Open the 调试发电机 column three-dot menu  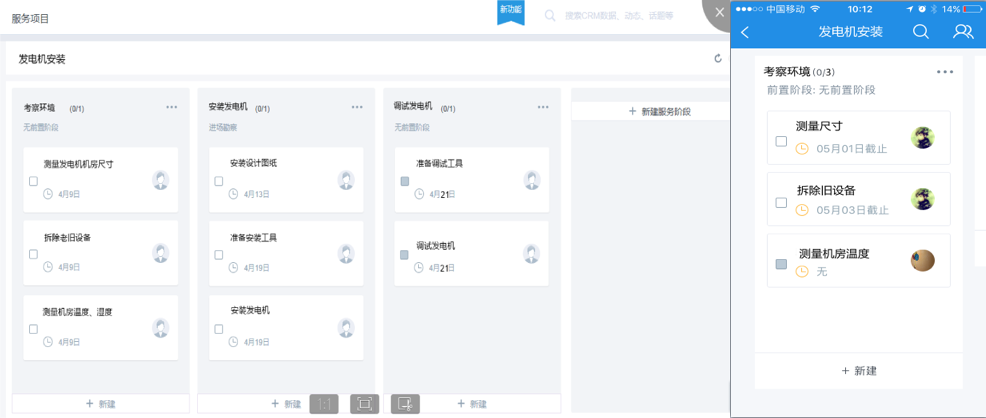tap(543, 107)
